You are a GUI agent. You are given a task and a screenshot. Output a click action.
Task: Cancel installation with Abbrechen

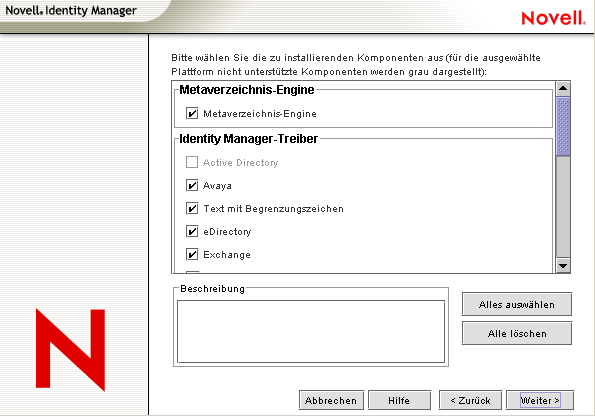(331, 400)
